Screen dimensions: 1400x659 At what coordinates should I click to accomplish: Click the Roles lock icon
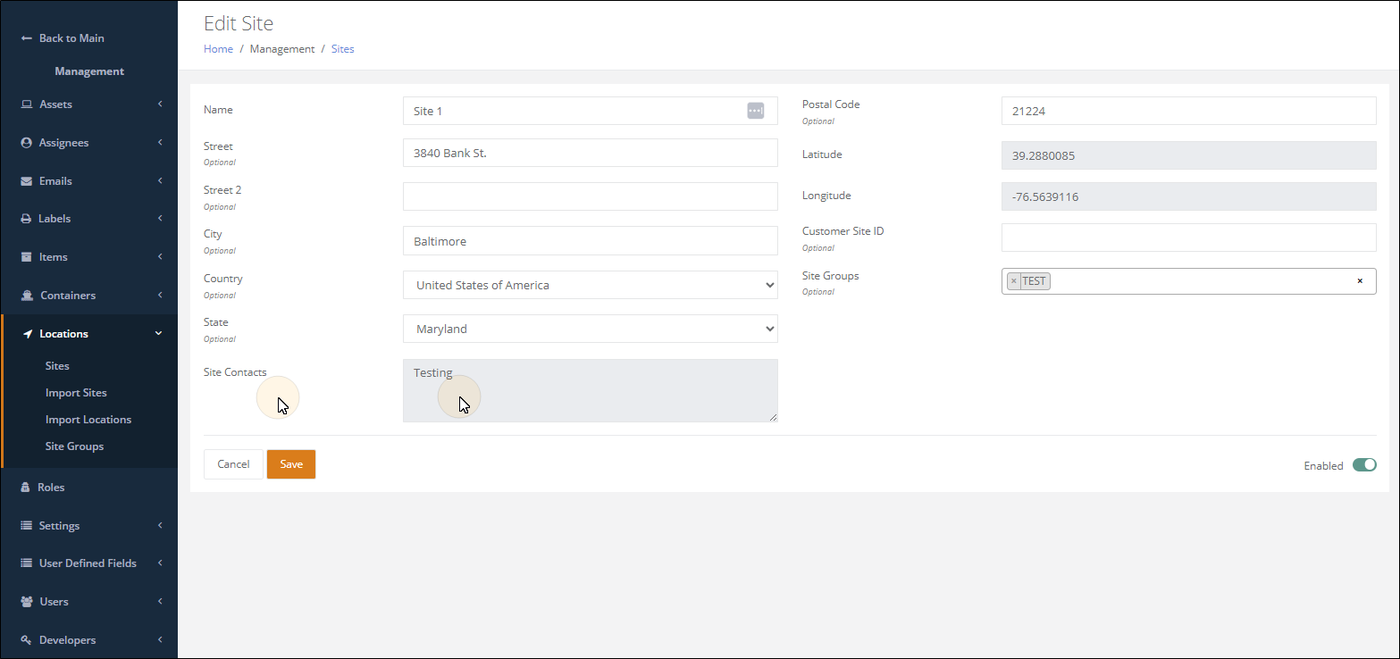pyautogui.click(x=27, y=487)
